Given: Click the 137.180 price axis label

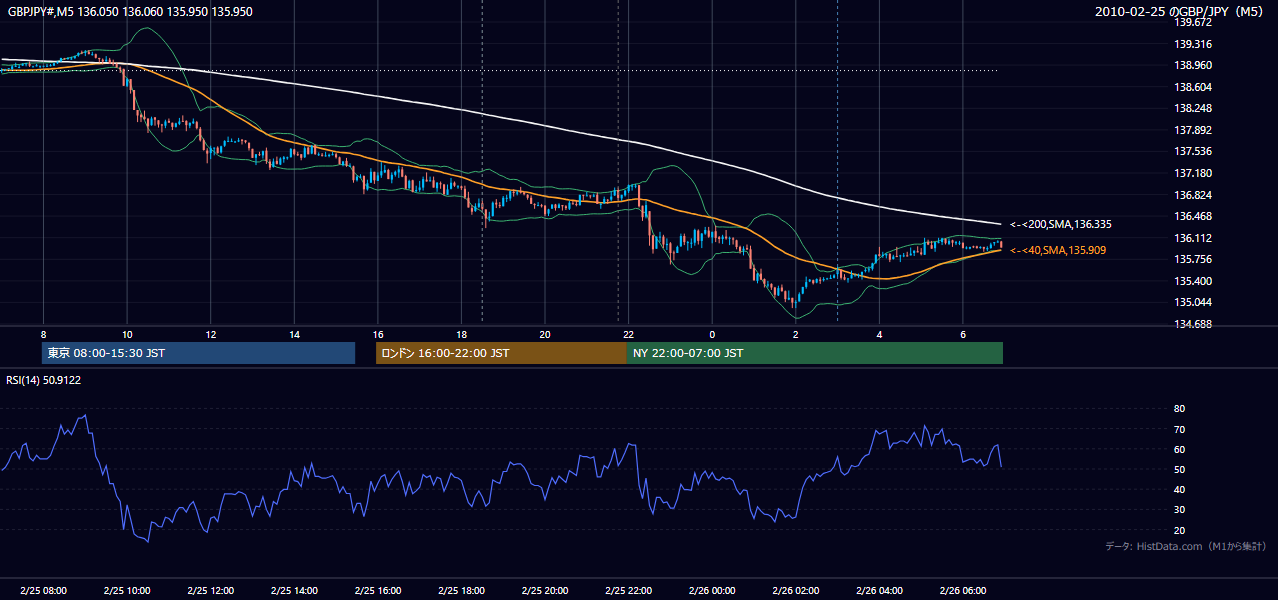Looking at the screenshot, I should 1194,173.
